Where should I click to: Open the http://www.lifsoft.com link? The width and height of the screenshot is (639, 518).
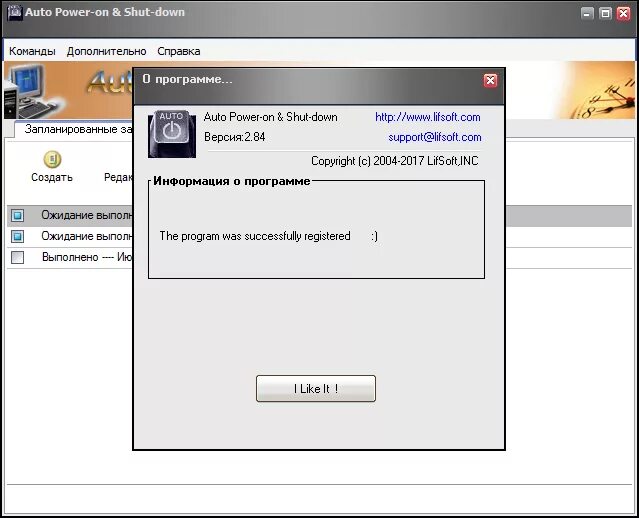click(427, 117)
